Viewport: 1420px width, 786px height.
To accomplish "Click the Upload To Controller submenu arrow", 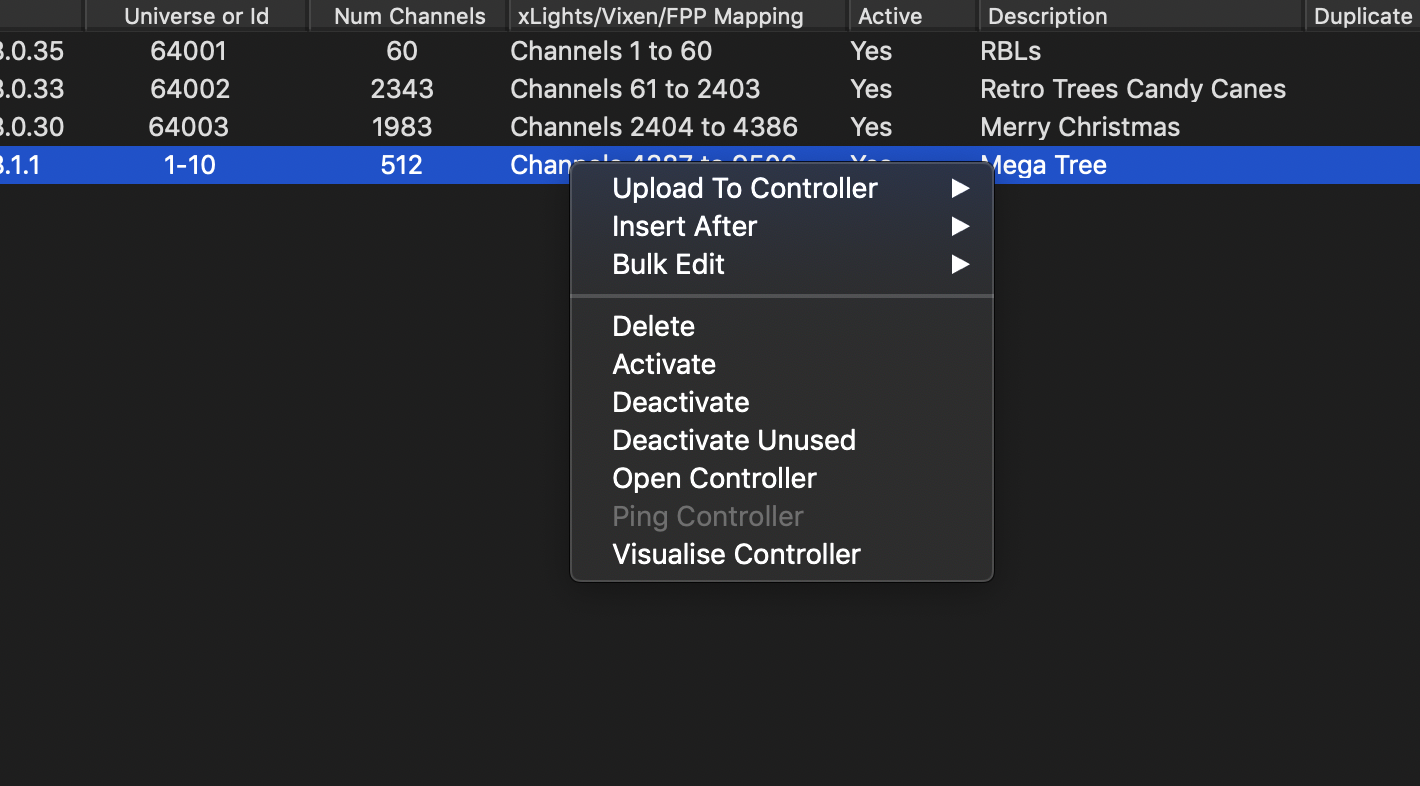I will coord(960,188).
